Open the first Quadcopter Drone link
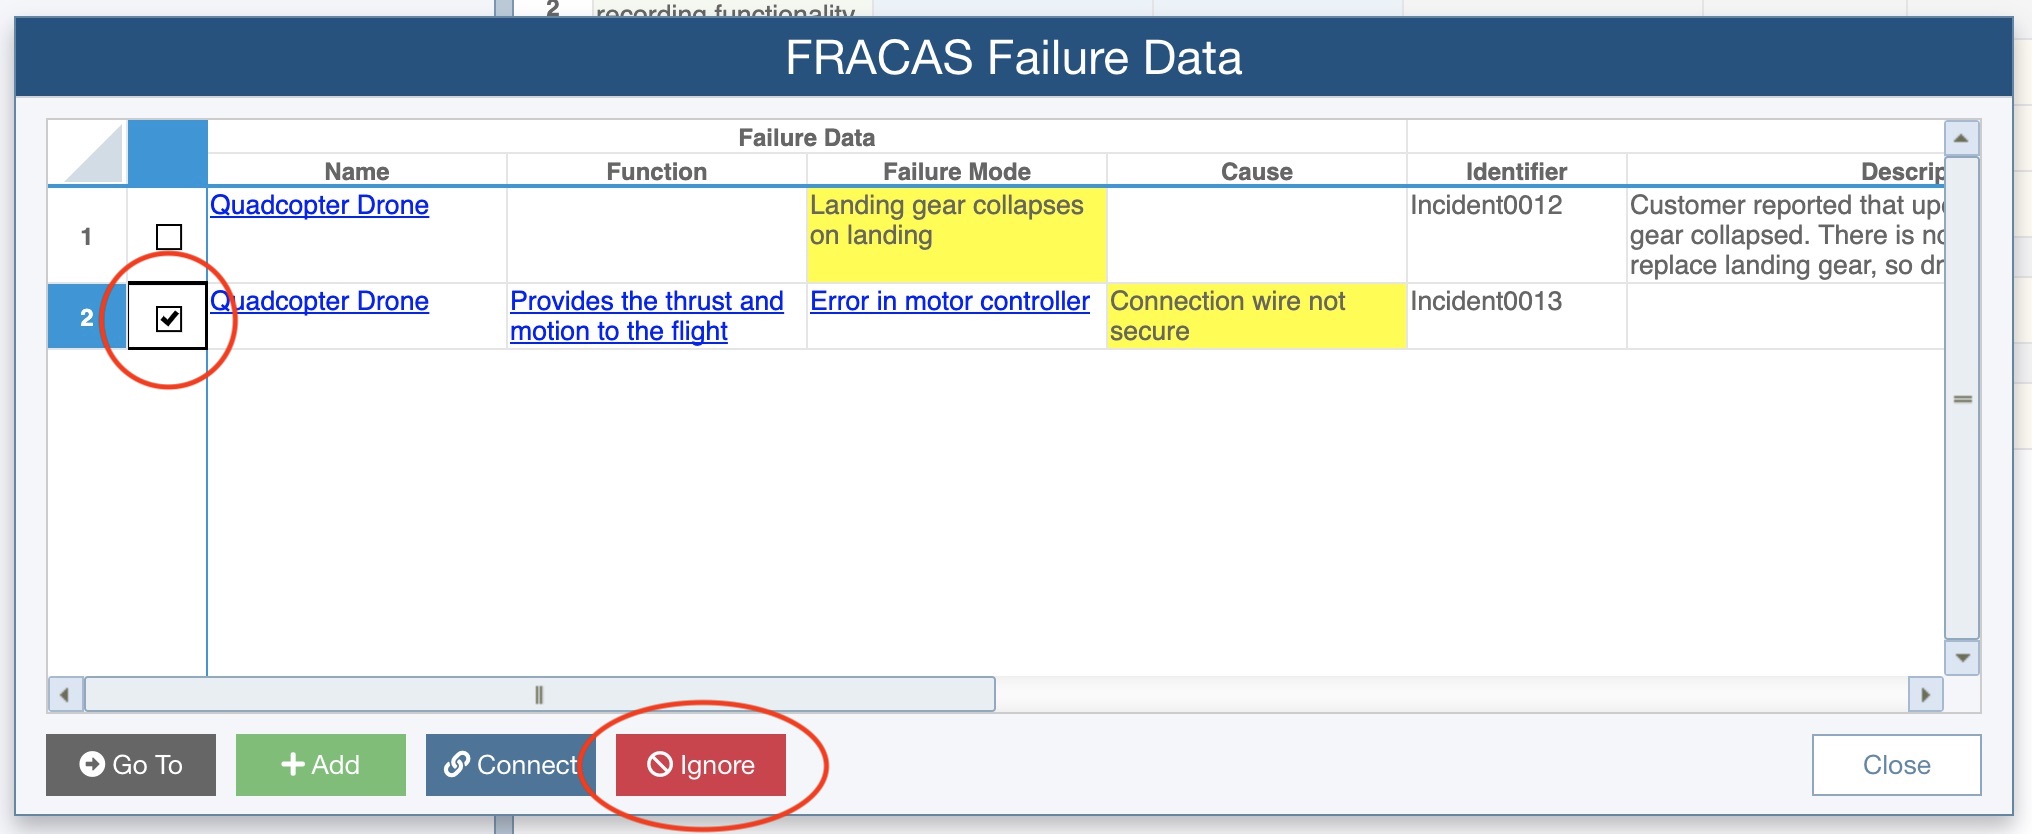The image size is (2032, 834). (x=319, y=205)
